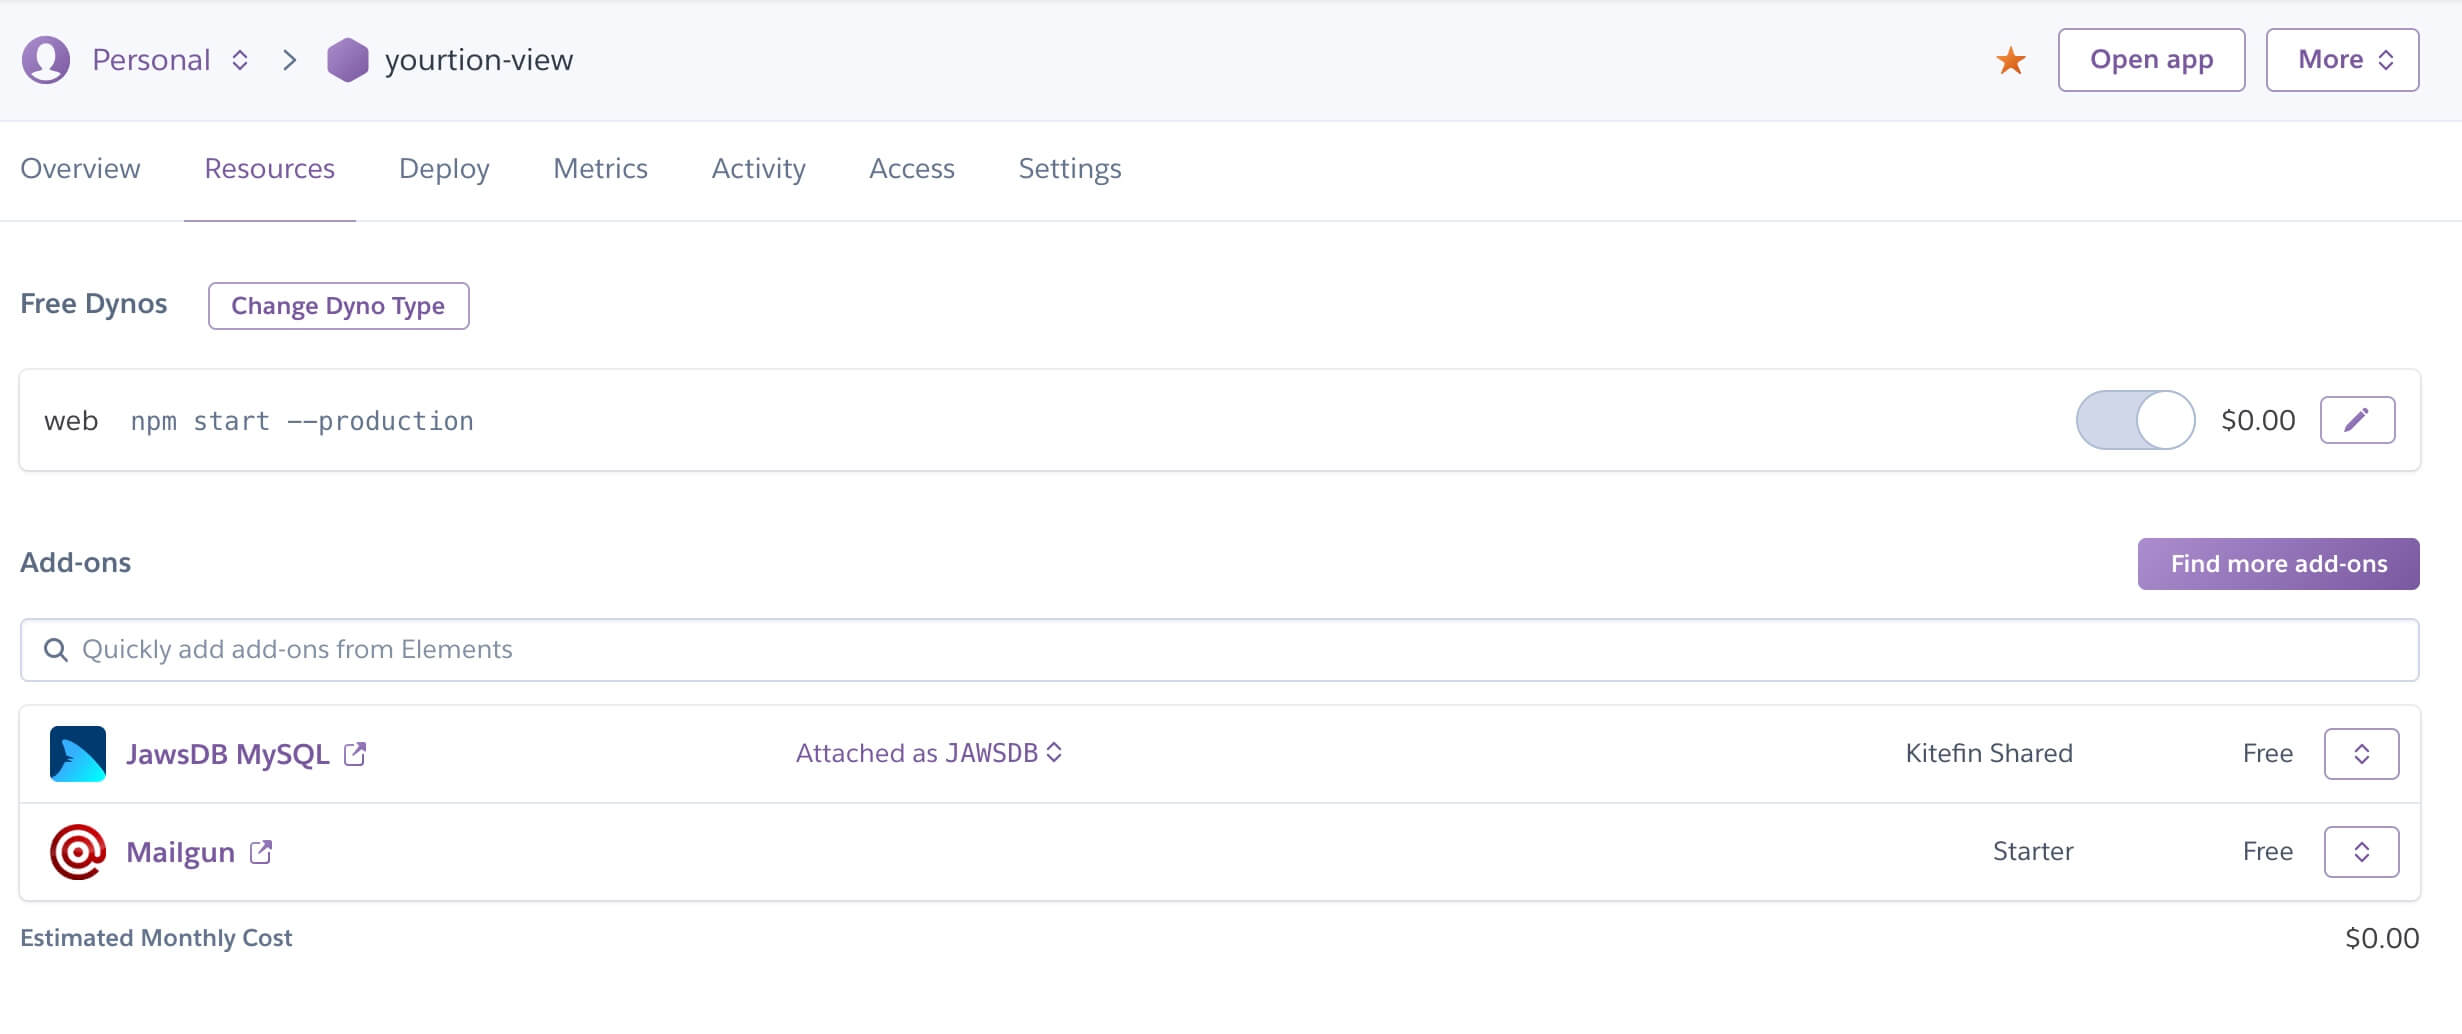The width and height of the screenshot is (2462, 1034).
Task: Expand the Attached as JAWSDB dropdown
Action: pyautogui.click(x=928, y=753)
